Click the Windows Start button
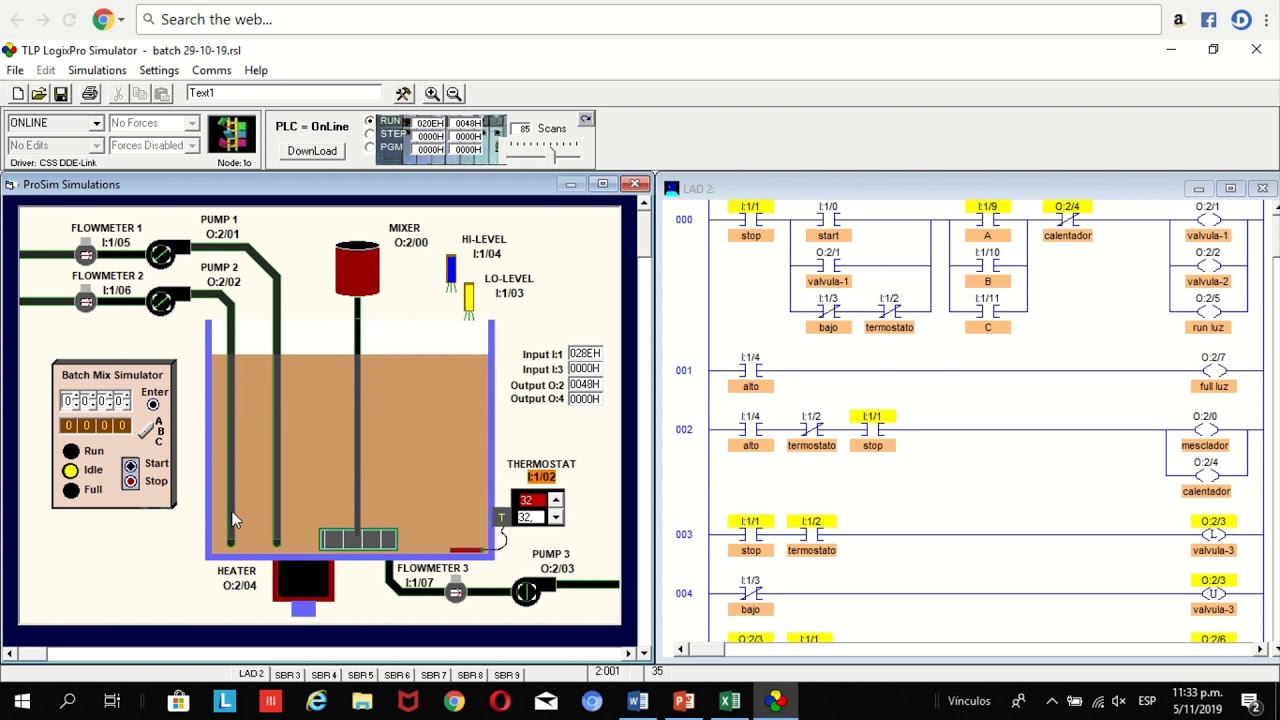The image size is (1280, 720). pyautogui.click(x=22, y=701)
